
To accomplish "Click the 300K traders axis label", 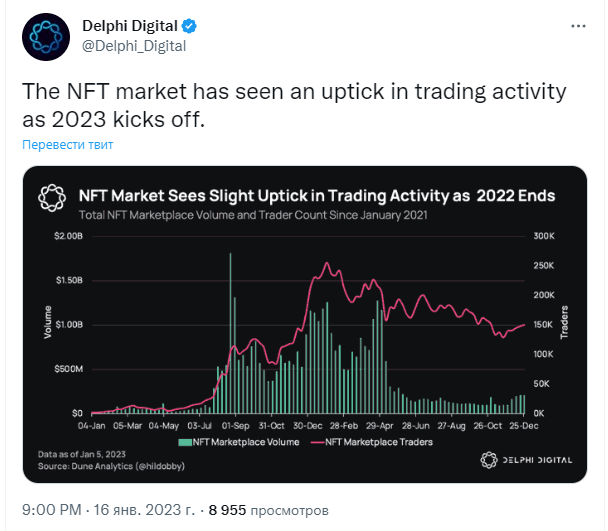I will coord(546,236).
